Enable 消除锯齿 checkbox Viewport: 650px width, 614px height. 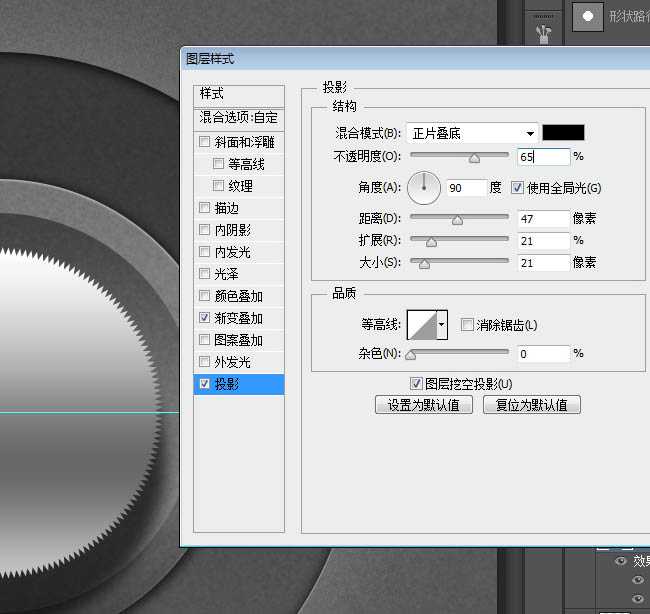point(467,325)
